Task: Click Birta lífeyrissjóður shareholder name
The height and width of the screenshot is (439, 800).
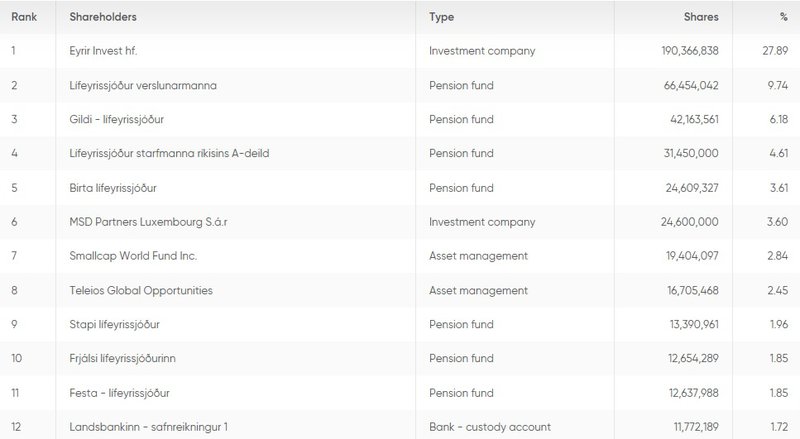Action: click(x=114, y=187)
